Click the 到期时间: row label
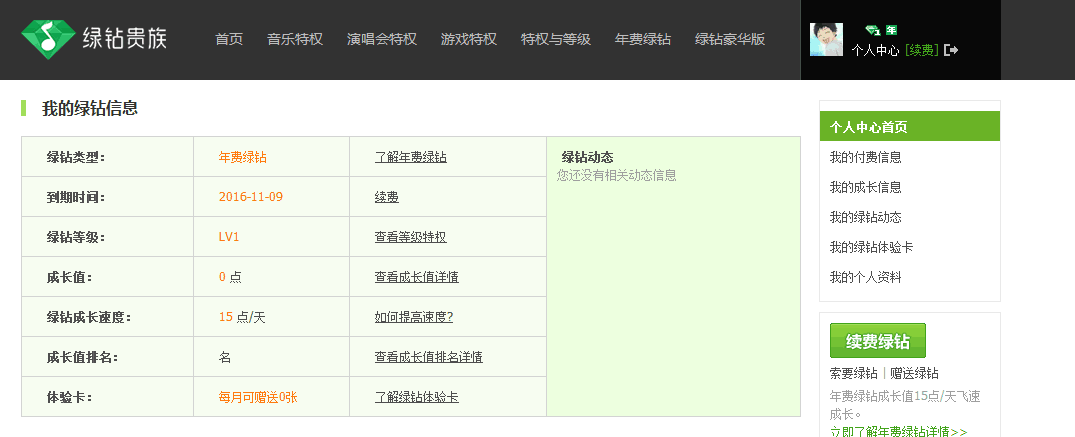The image size is (1075, 437). (x=76, y=197)
